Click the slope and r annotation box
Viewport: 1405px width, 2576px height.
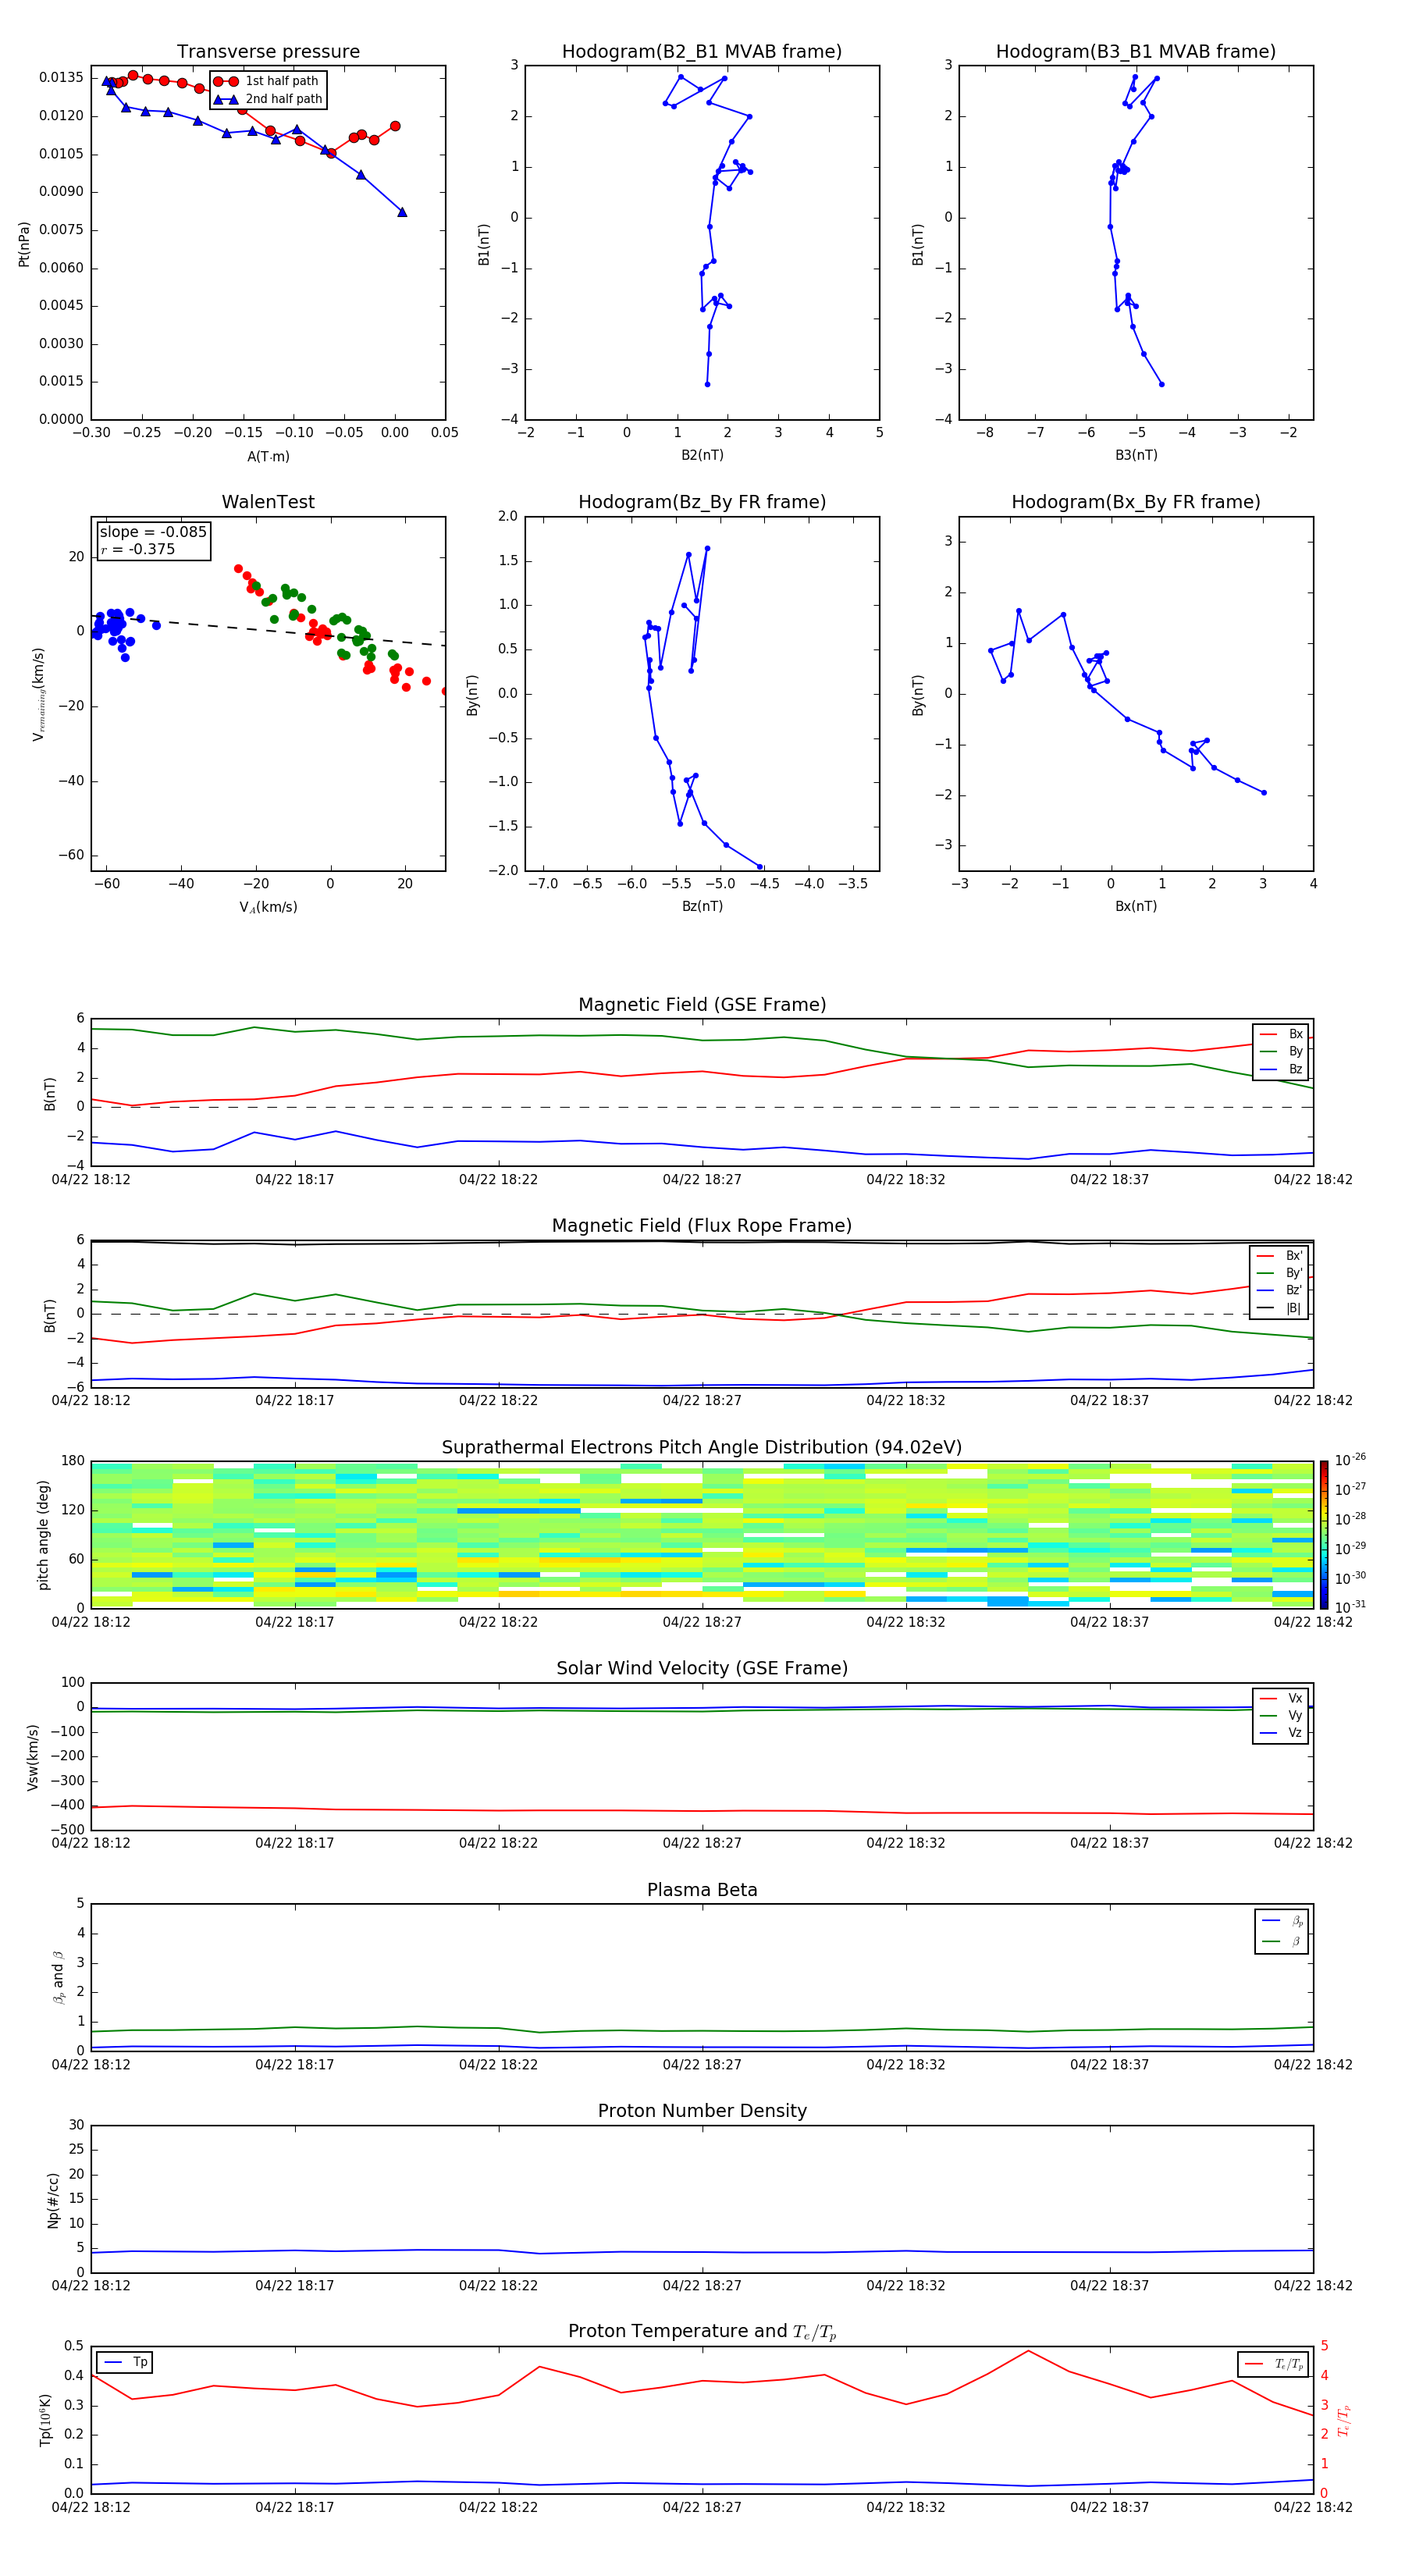(x=153, y=540)
